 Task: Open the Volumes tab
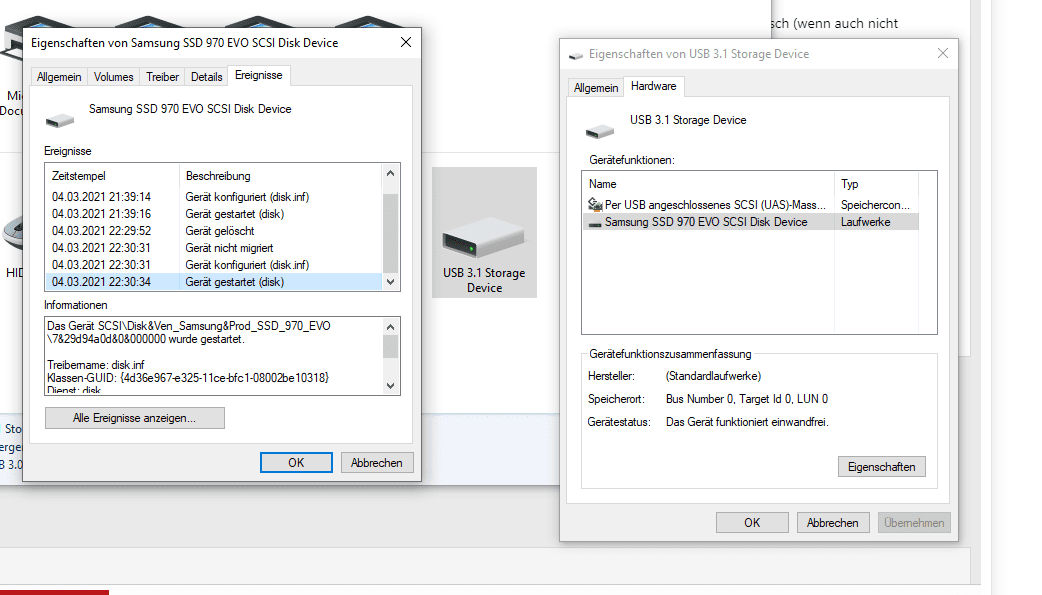[114, 77]
